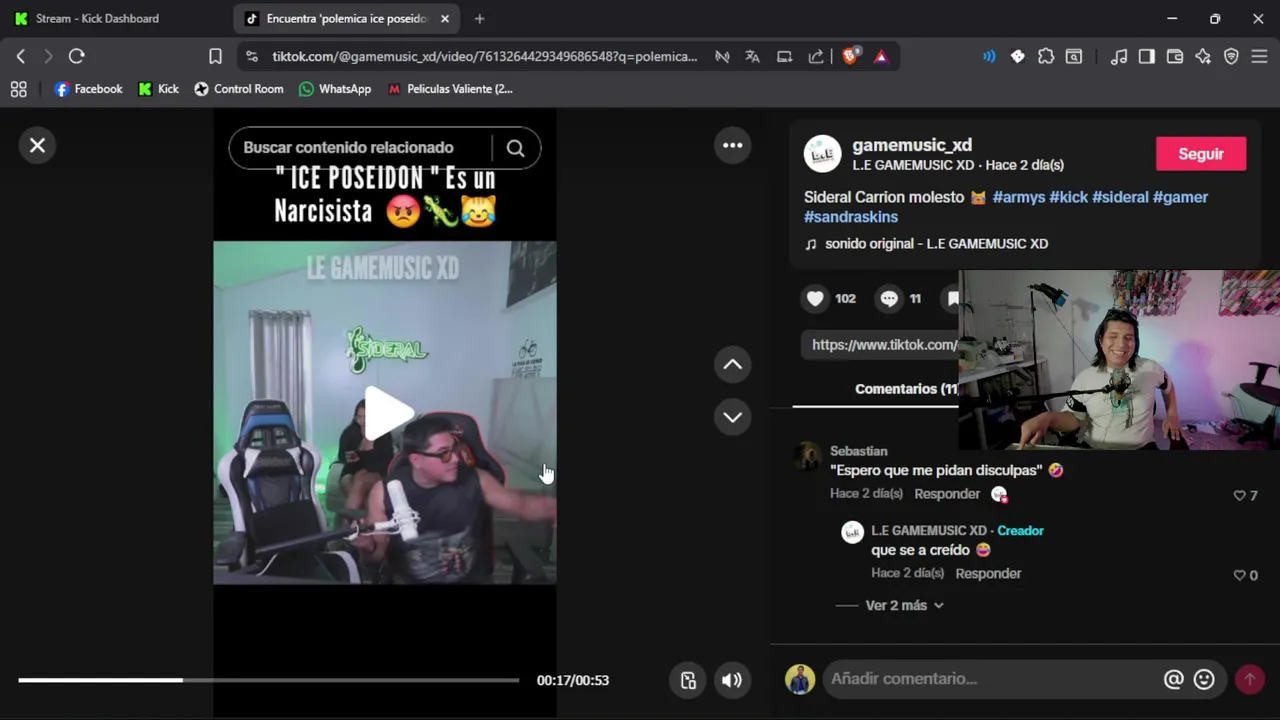This screenshot has height=720, width=1280.
Task: Open Control Room bookmark
Action: 238,89
